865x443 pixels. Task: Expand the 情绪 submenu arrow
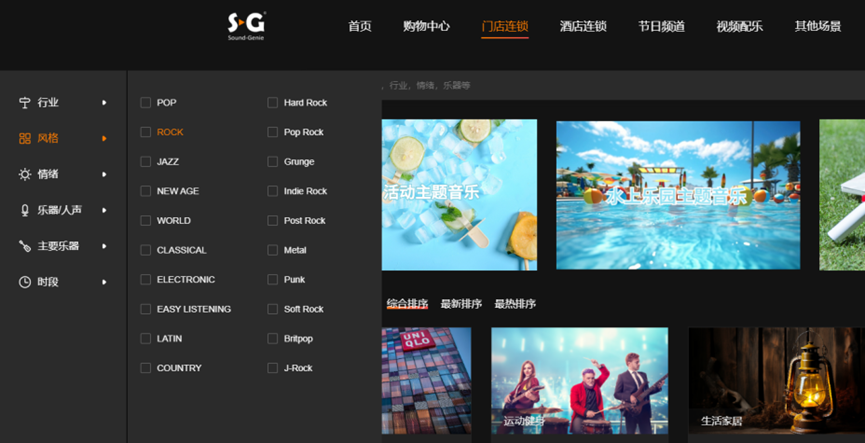pyautogui.click(x=104, y=174)
